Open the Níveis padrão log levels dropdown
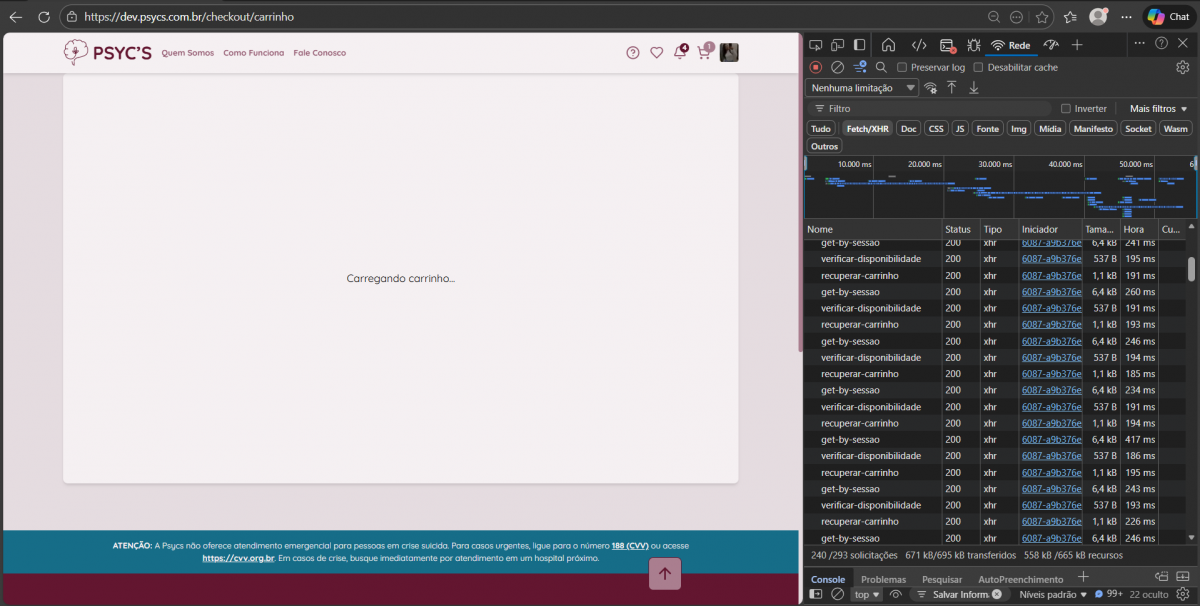The height and width of the screenshot is (606, 1200). click(1052, 594)
